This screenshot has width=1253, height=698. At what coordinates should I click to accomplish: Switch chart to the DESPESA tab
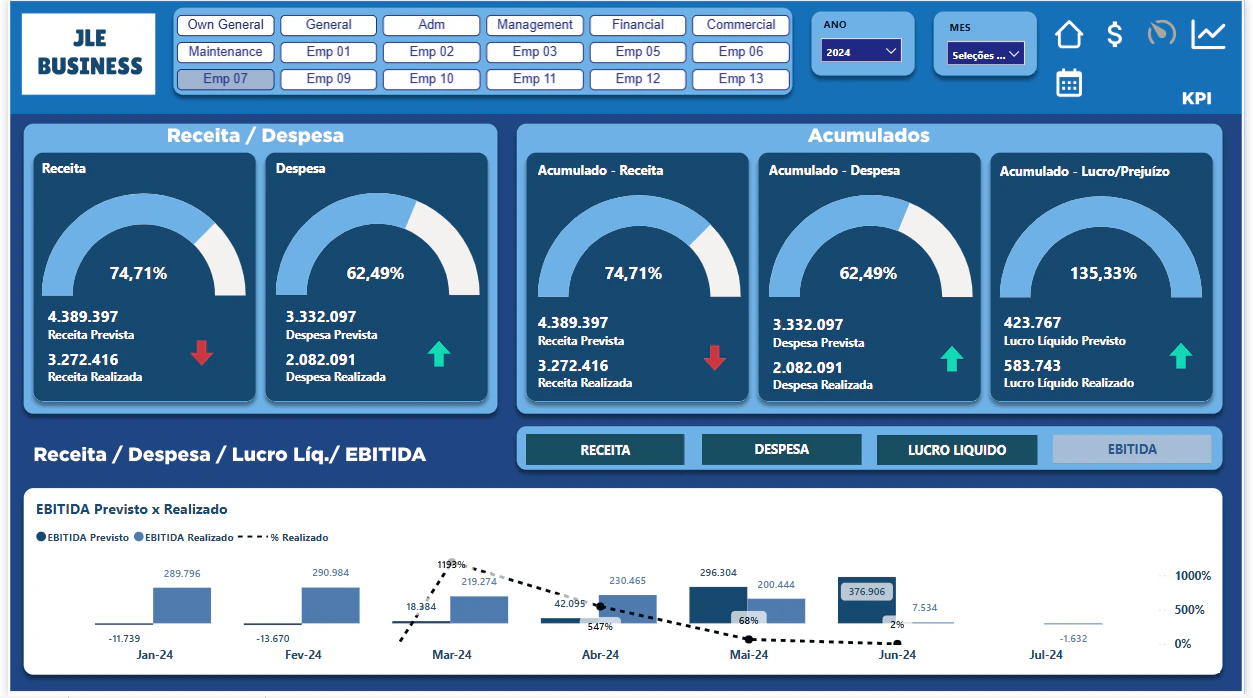[782, 450]
